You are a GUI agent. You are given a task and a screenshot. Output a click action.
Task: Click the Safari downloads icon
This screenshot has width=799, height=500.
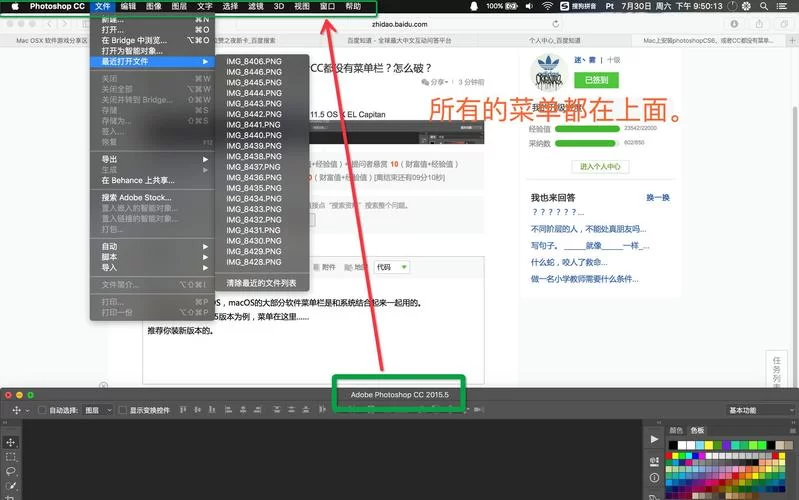[734, 24]
